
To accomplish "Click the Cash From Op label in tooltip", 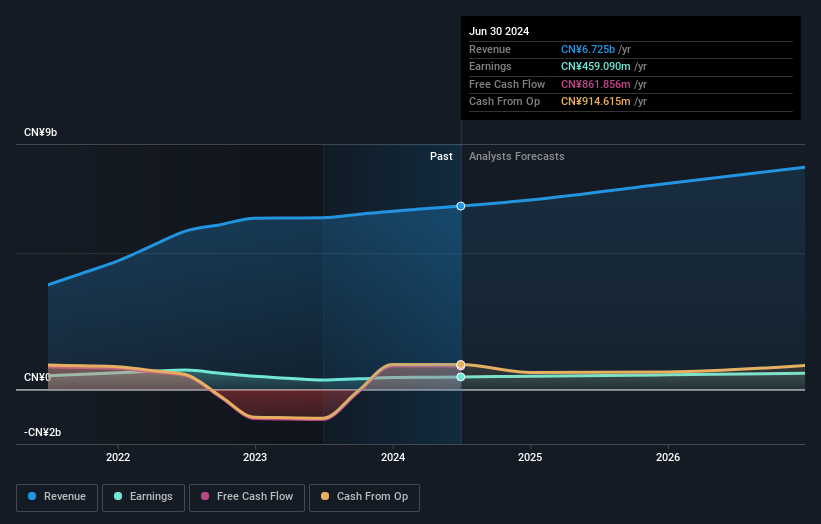I will (x=504, y=102).
